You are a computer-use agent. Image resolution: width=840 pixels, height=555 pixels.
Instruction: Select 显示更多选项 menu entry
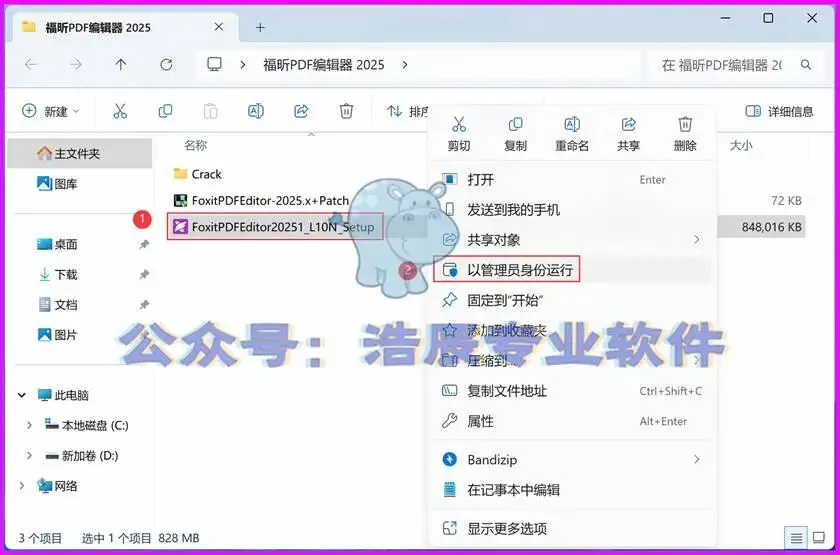coord(572,529)
